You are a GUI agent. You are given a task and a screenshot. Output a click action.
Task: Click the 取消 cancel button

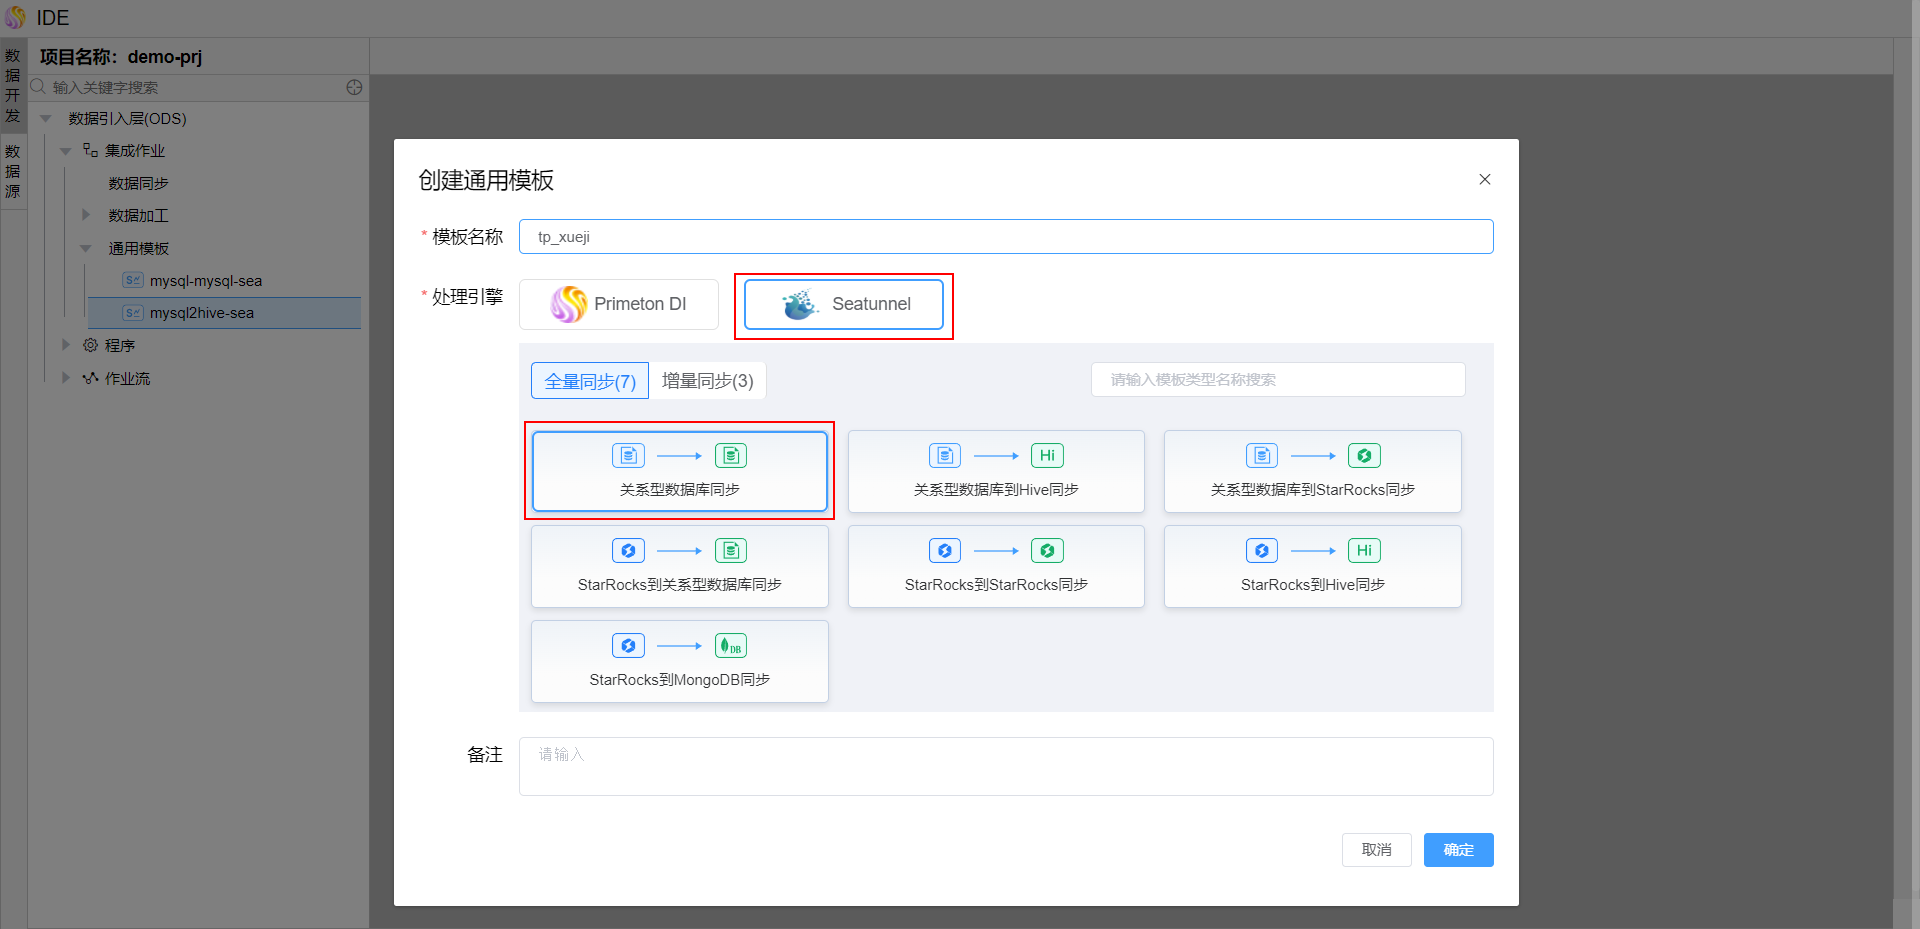(x=1377, y=850)
